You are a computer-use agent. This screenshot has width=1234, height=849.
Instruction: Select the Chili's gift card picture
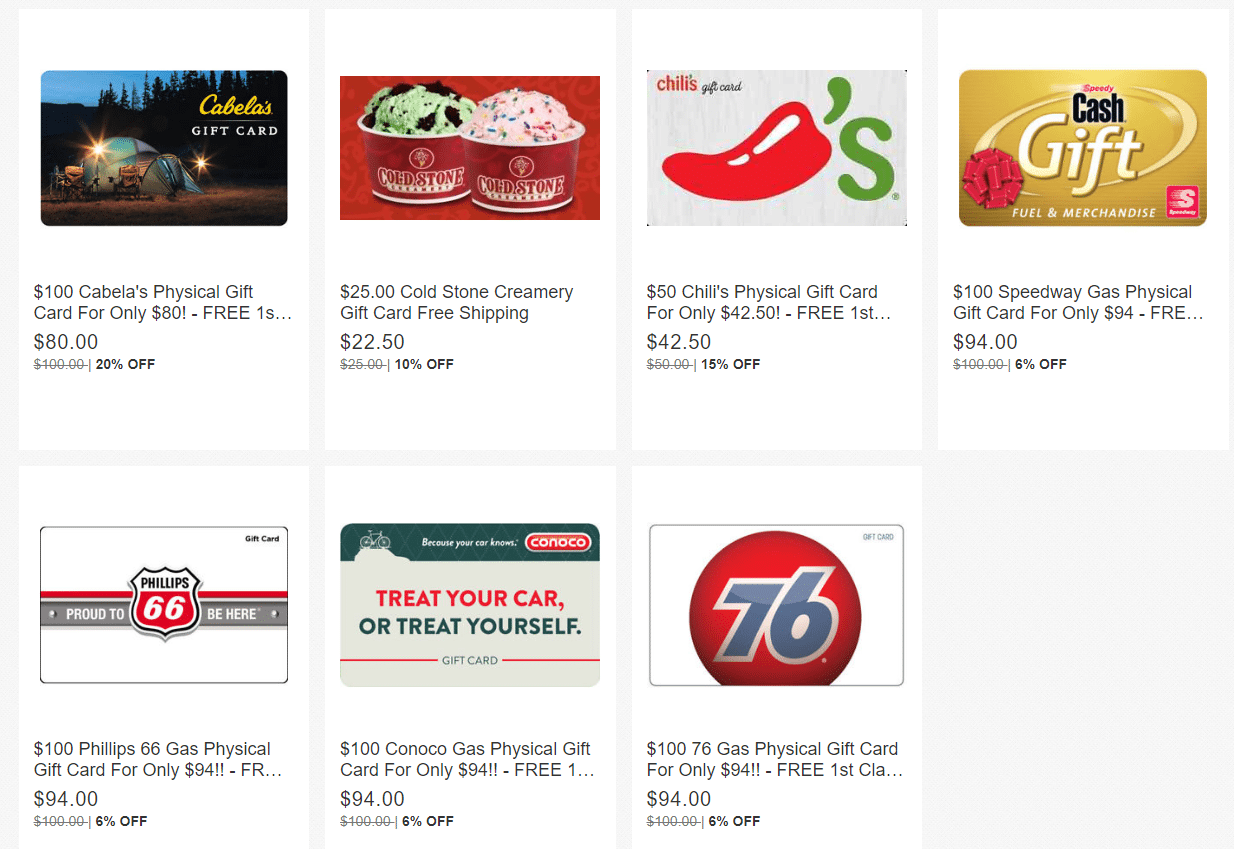tap(777, 148)
